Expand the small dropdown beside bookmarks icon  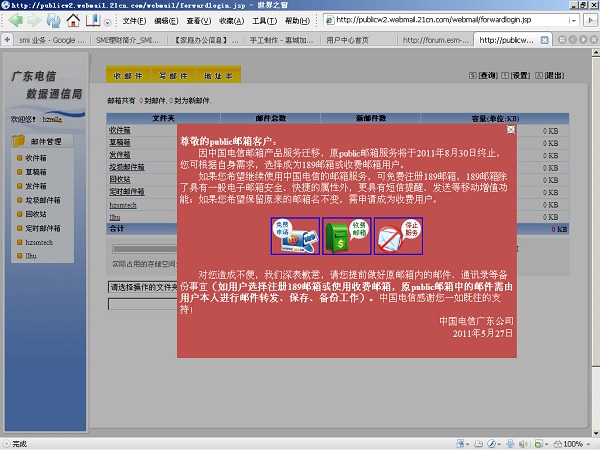coord(108,23)
